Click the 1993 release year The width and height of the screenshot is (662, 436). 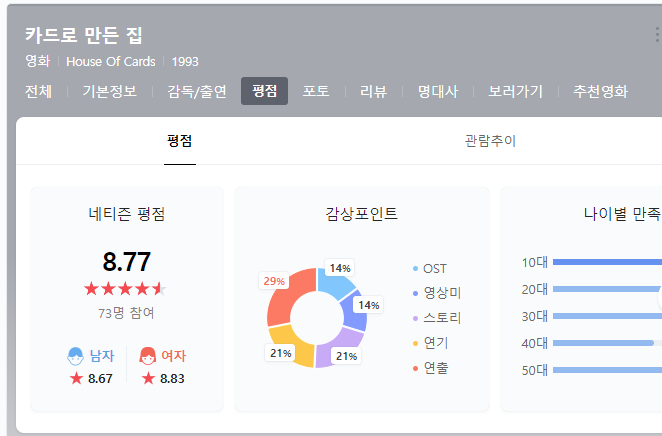(x=185, y=62)
